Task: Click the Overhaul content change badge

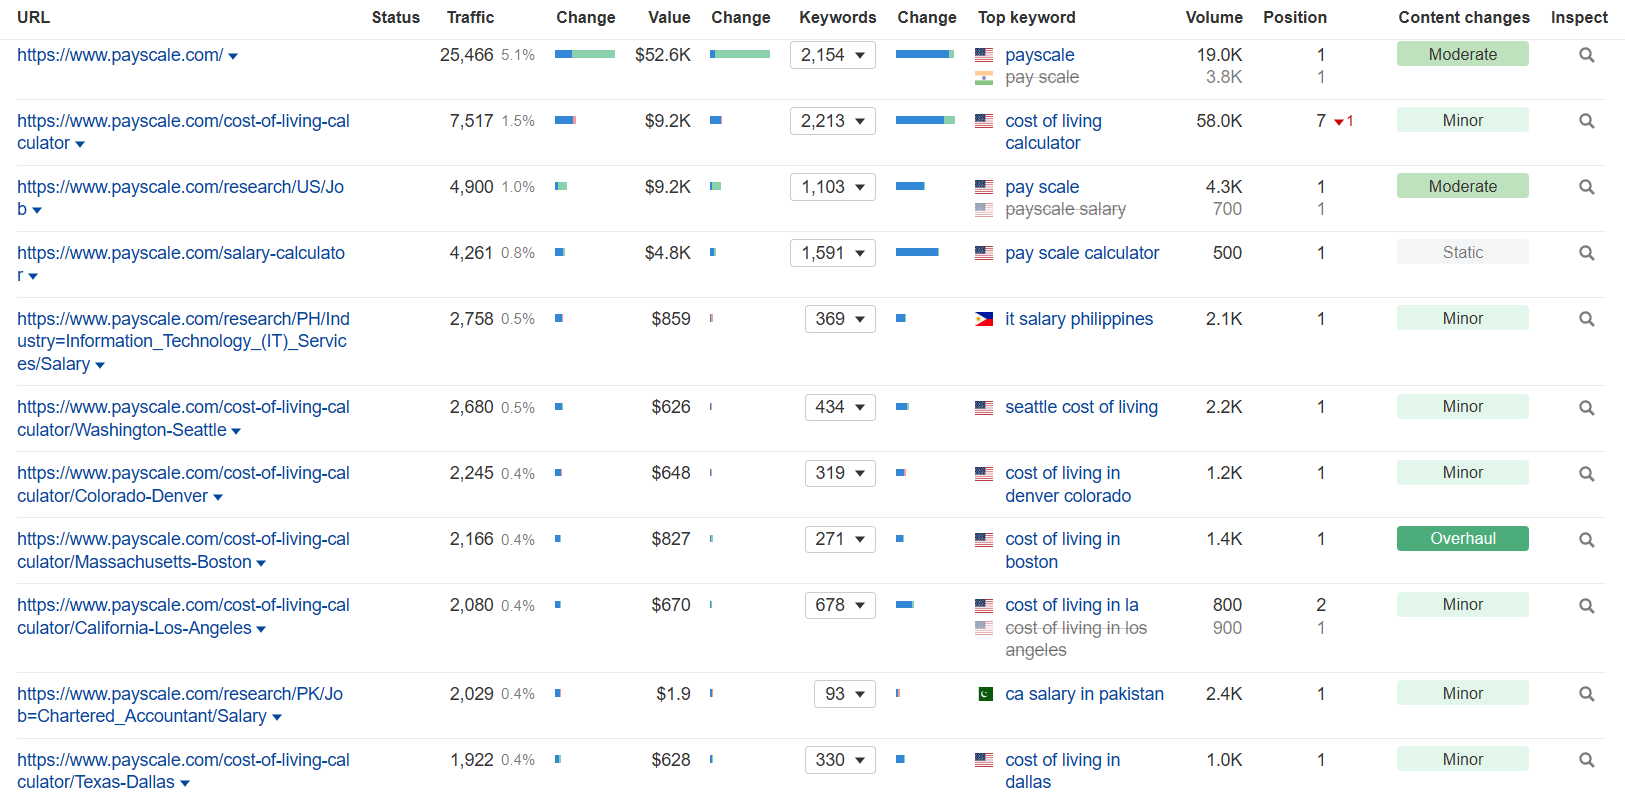Action: (x=1463, y=538)
